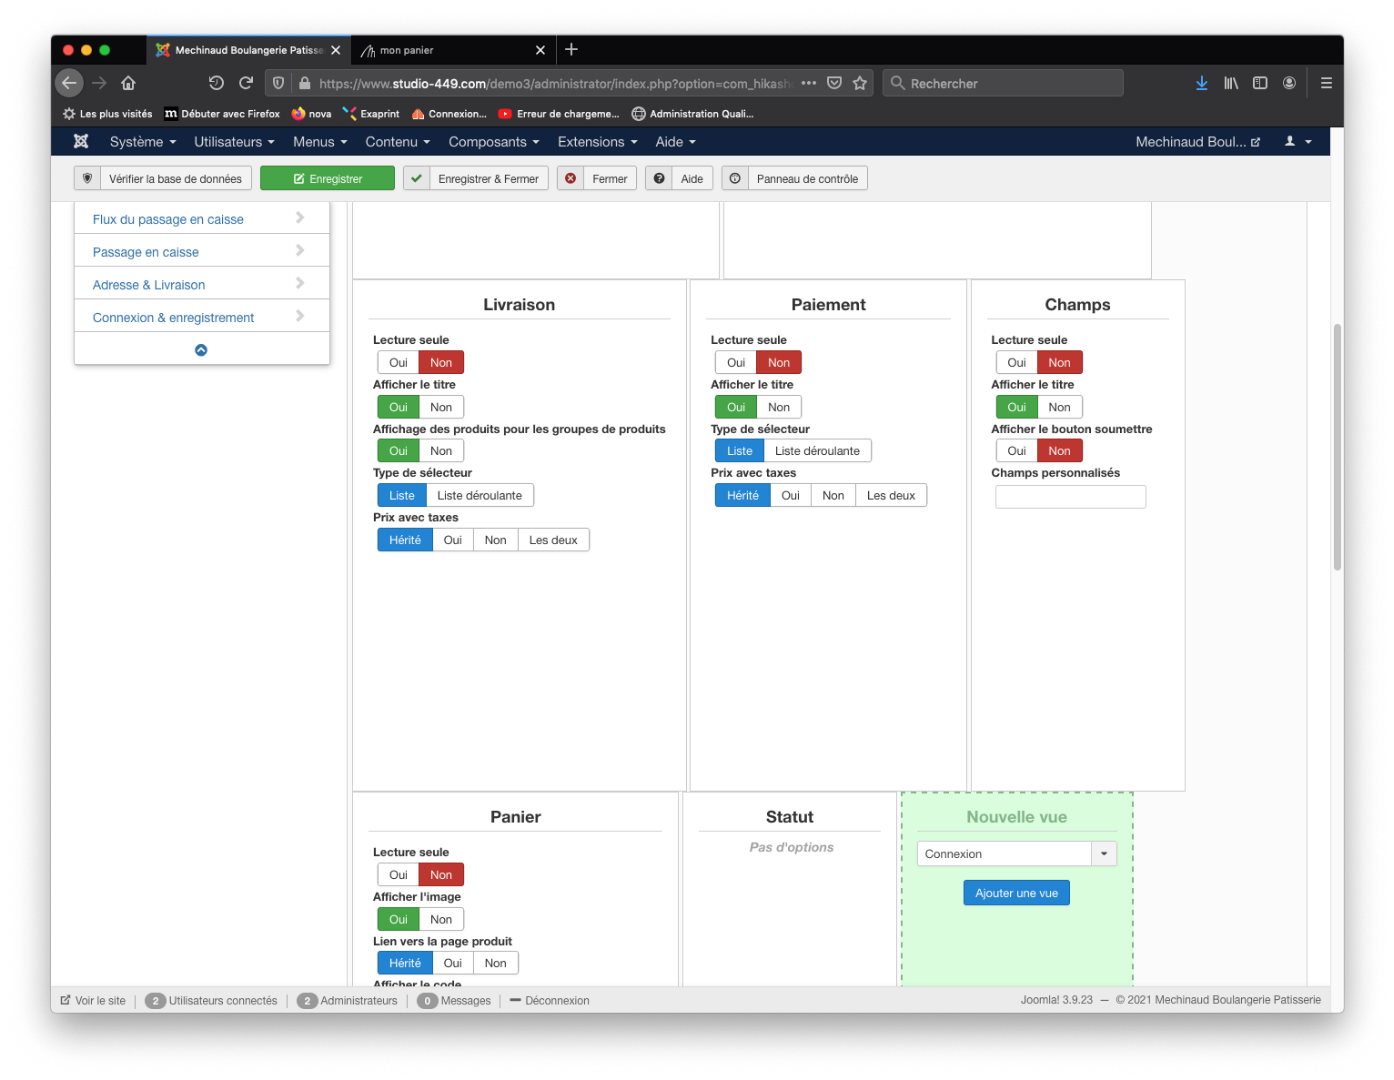The image size is (1394, 1080).
Task: Collapse the sidebar with the blue up-arrow icon
Action: pos(201,350)
